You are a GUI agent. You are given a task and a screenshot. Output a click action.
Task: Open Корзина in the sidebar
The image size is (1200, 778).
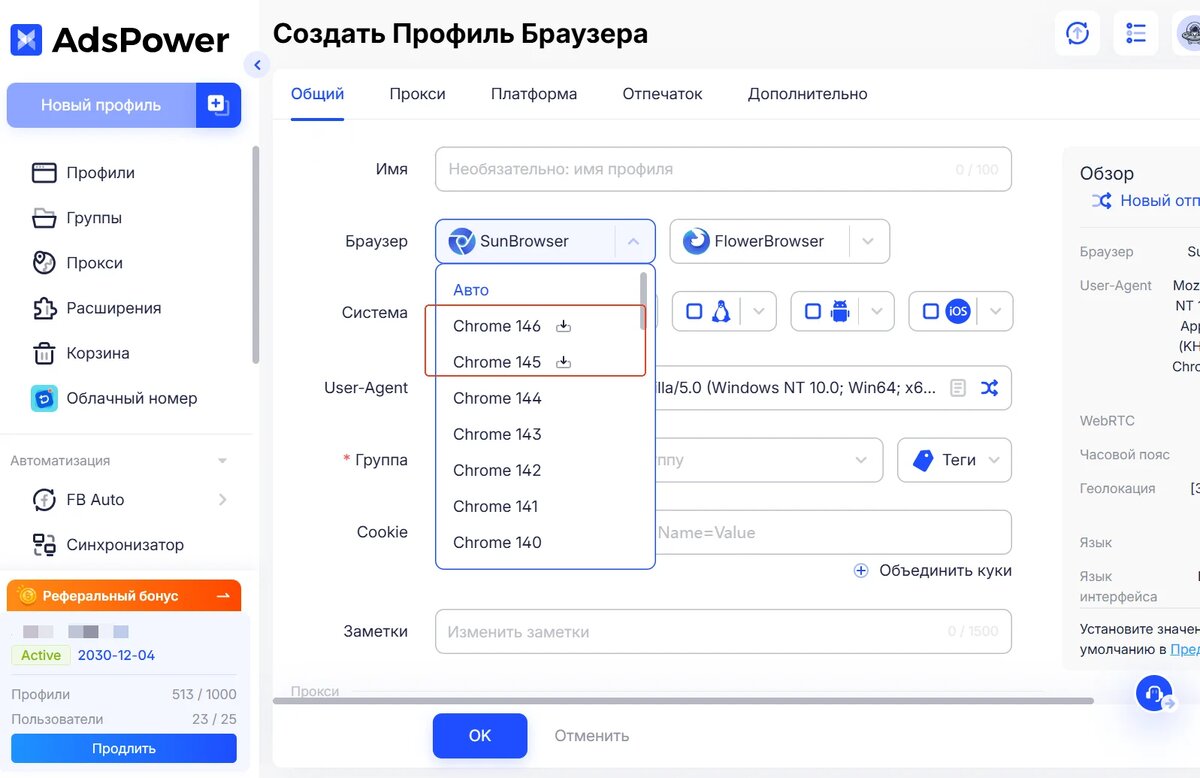[x=97, y=353]
